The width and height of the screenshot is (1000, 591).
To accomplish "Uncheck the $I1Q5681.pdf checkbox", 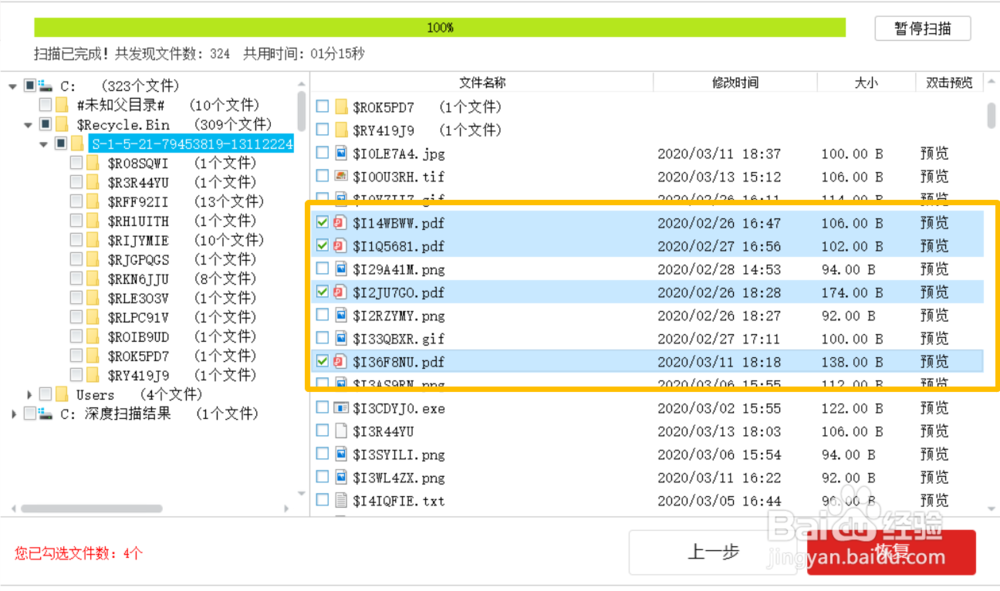I will click(323, 245).
